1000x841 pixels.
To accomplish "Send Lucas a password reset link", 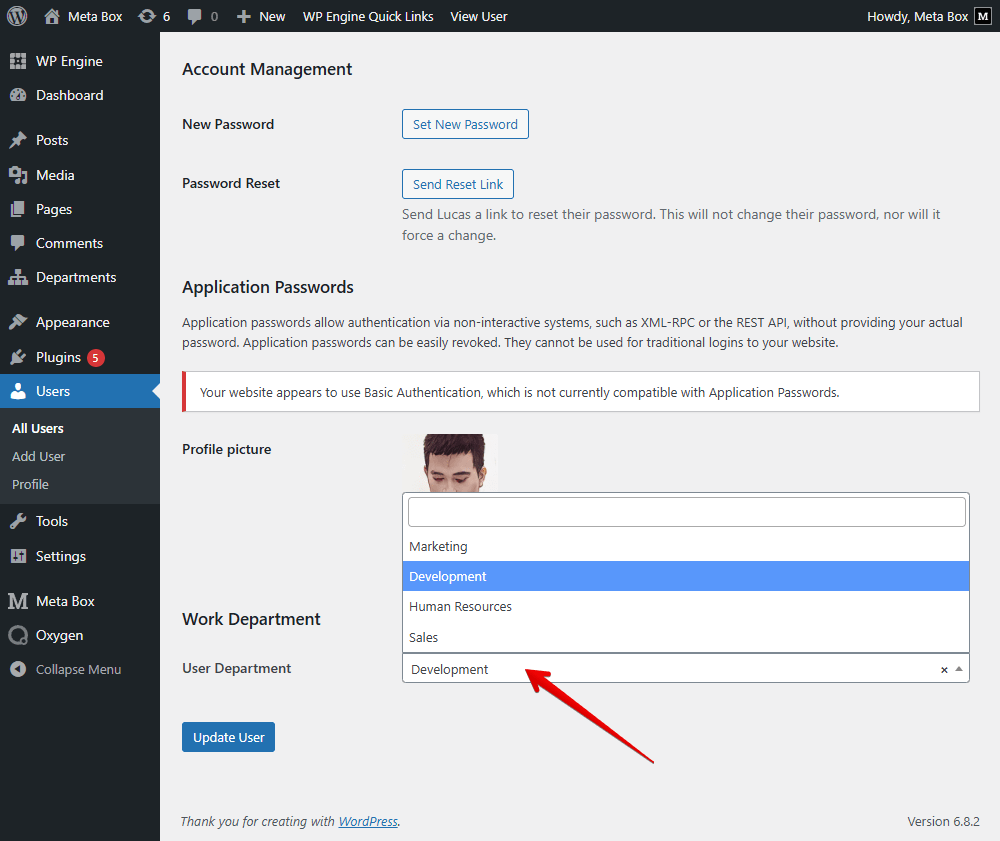I will tap(457, 184).
